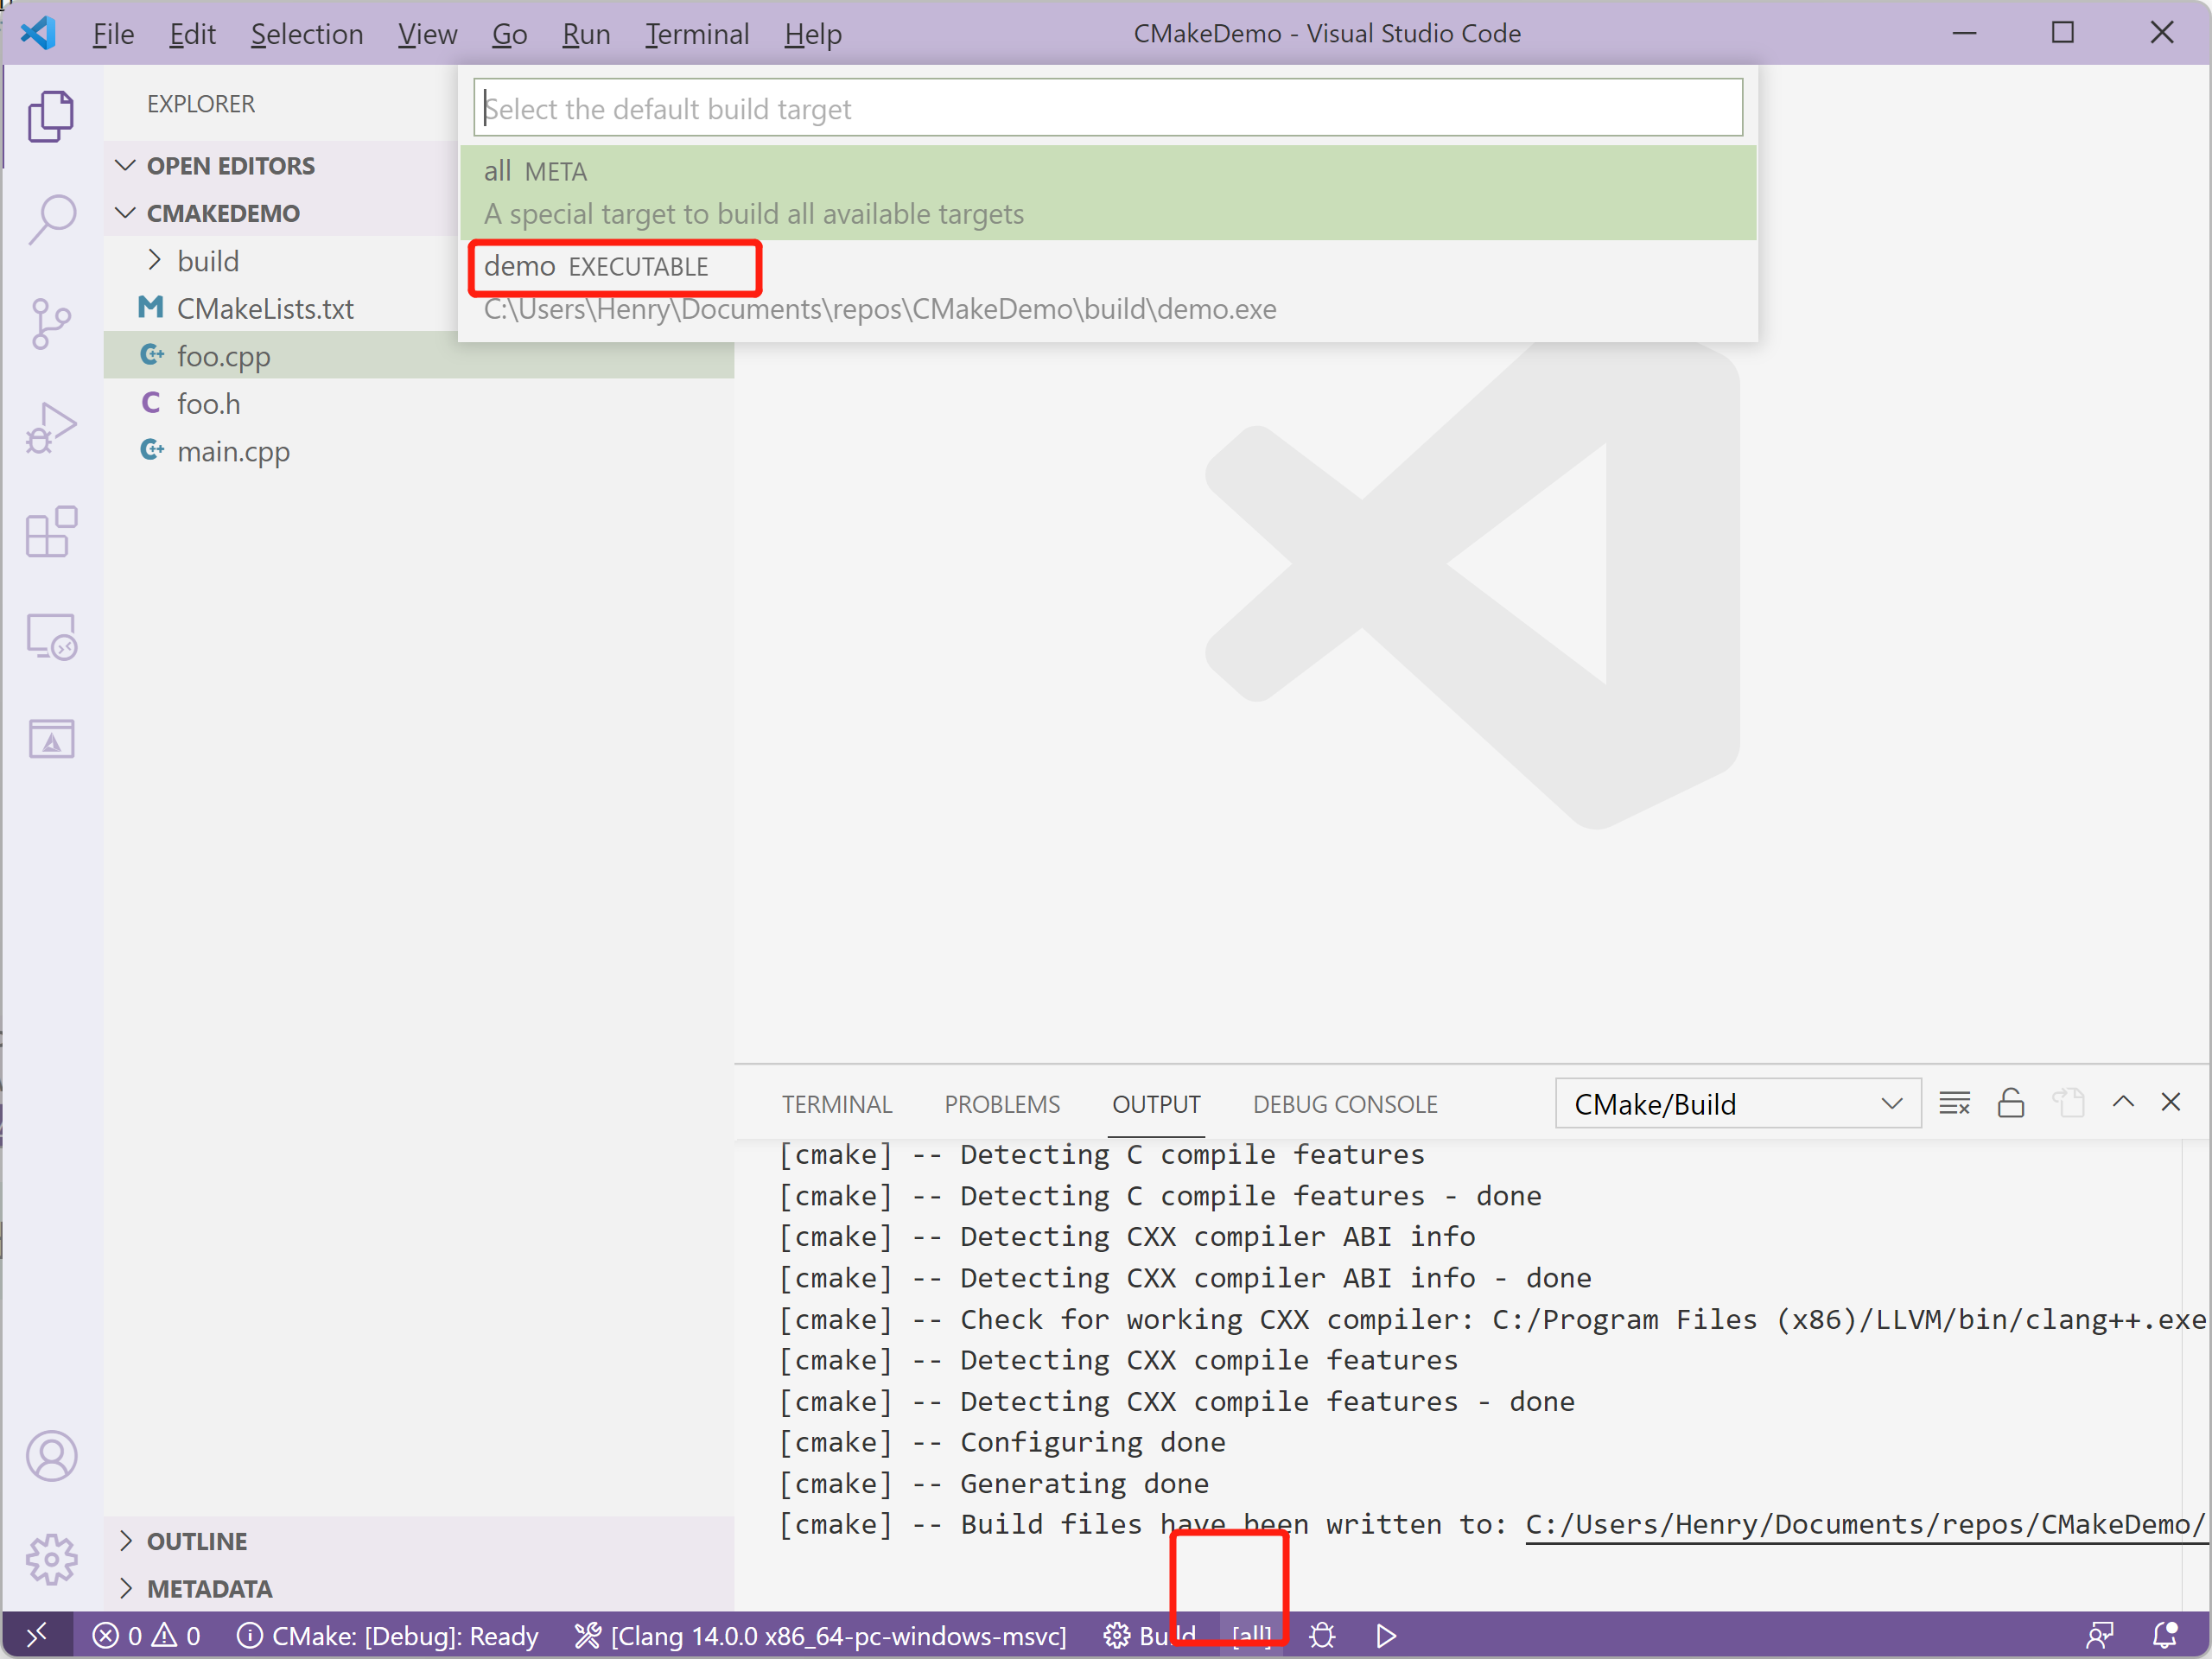2212x1659 pixels.
Task: Switch to the DEBUG CONSOLE tab
Action: [x=1345, y=1104]
